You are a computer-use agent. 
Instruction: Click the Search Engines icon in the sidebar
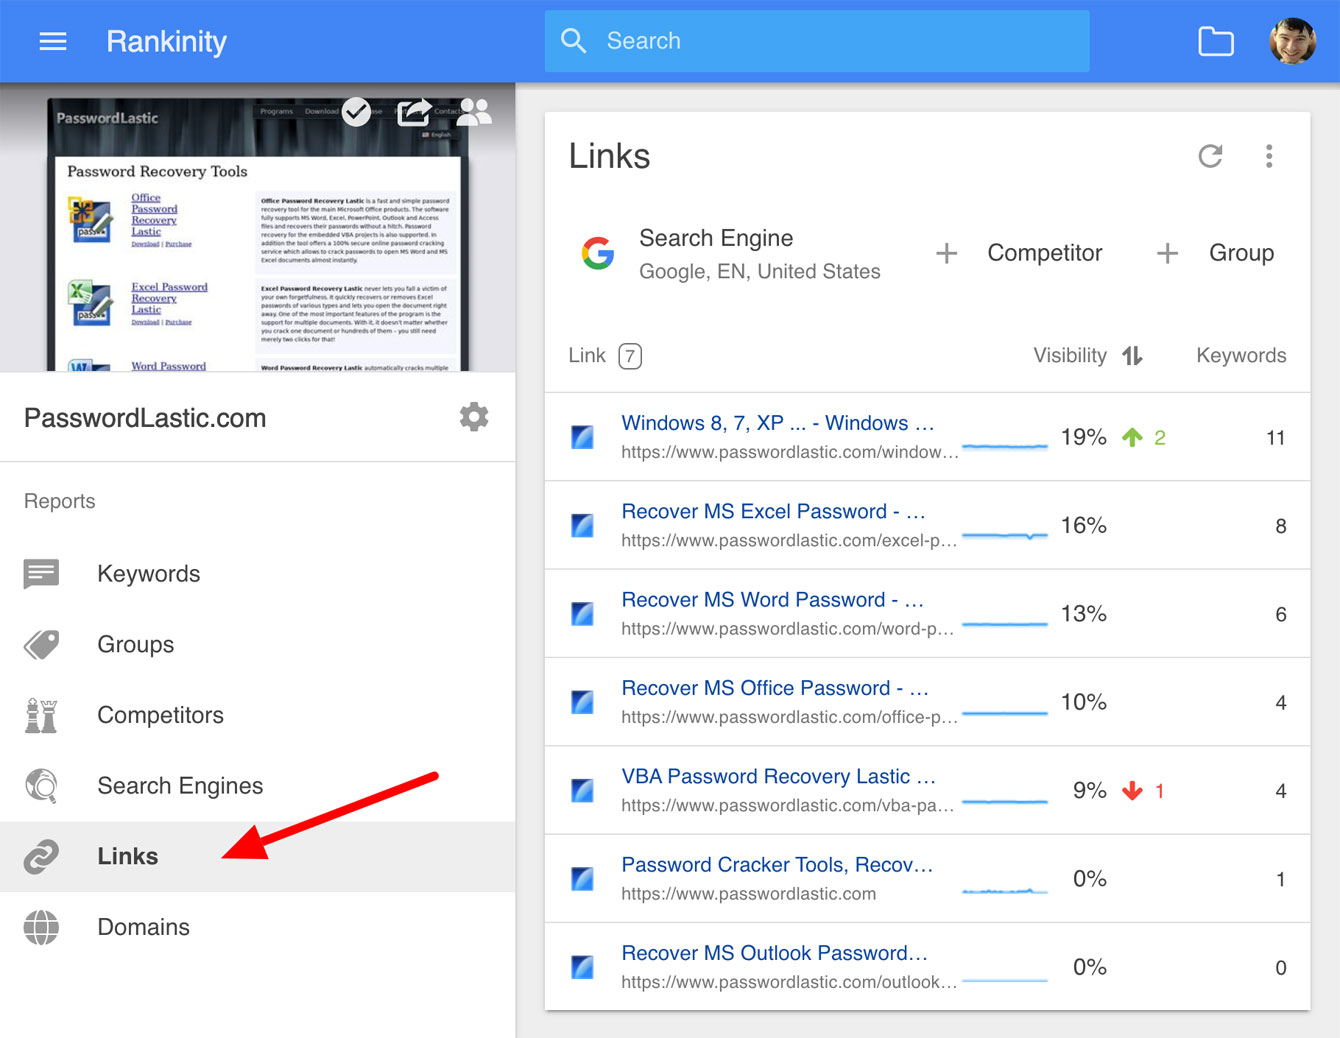41,786
